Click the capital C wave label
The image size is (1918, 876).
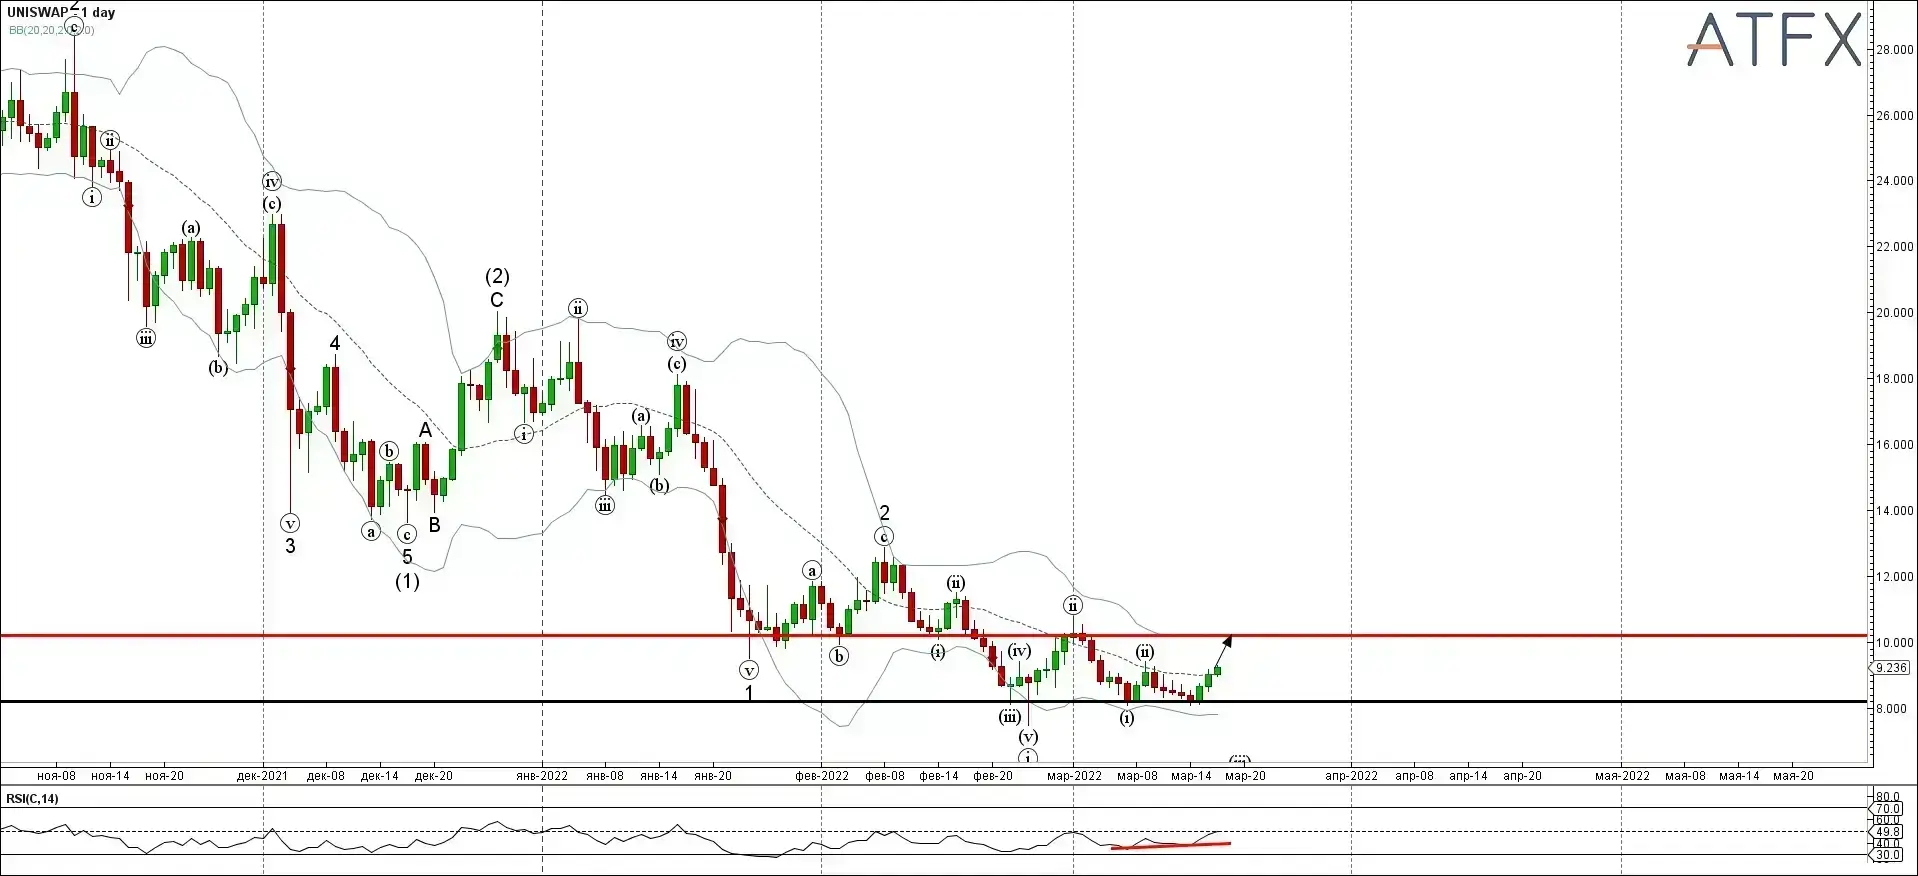[497, 300]
